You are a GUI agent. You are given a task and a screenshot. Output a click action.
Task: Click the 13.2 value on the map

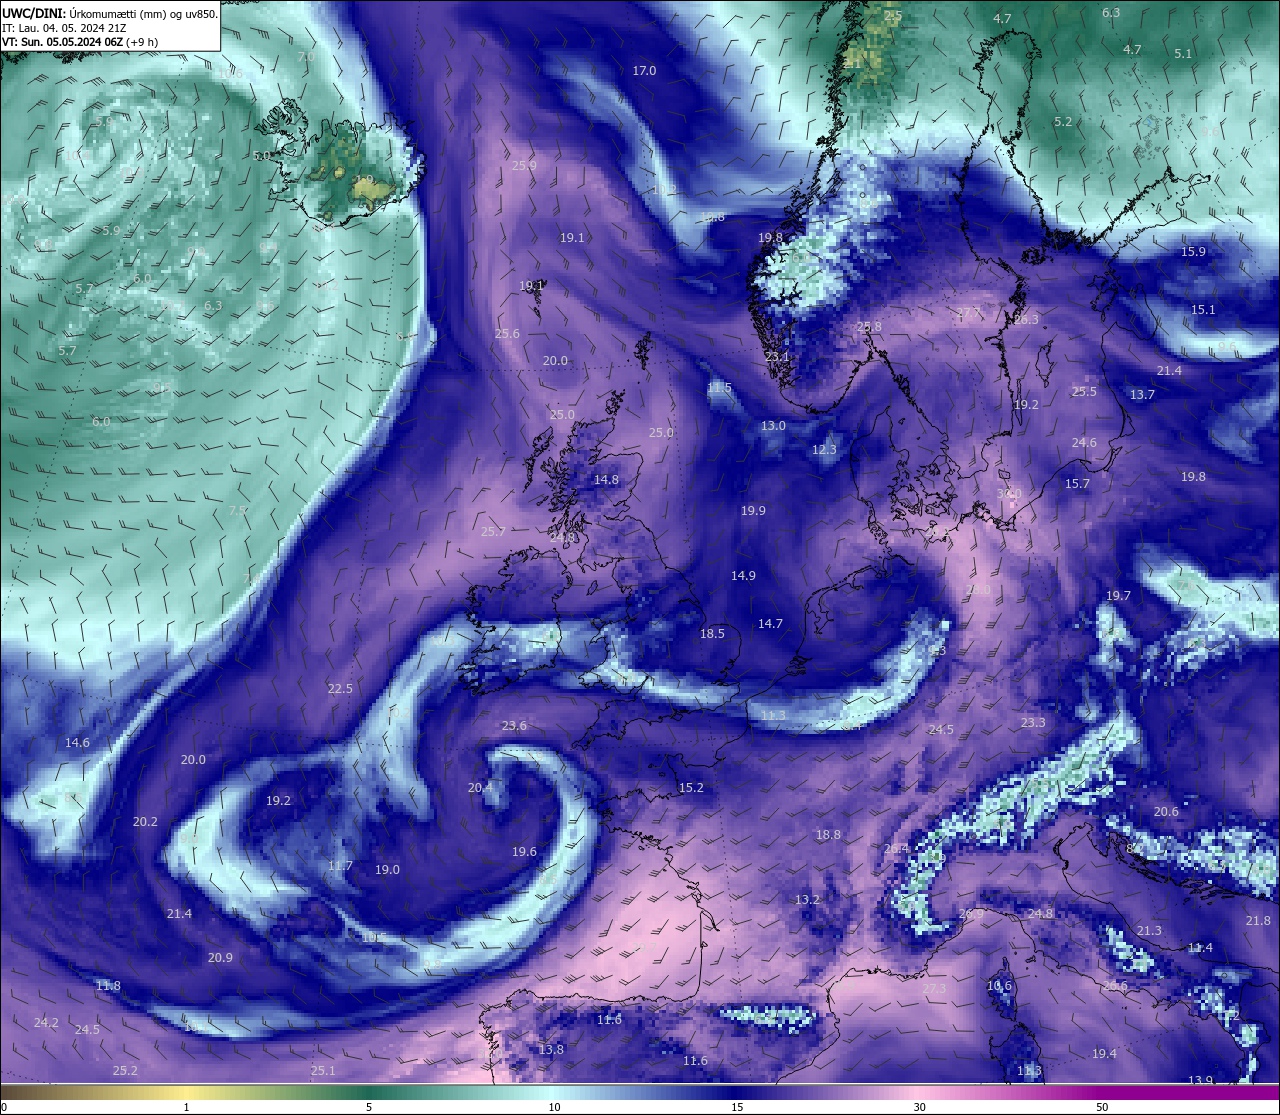click(807, 900)
